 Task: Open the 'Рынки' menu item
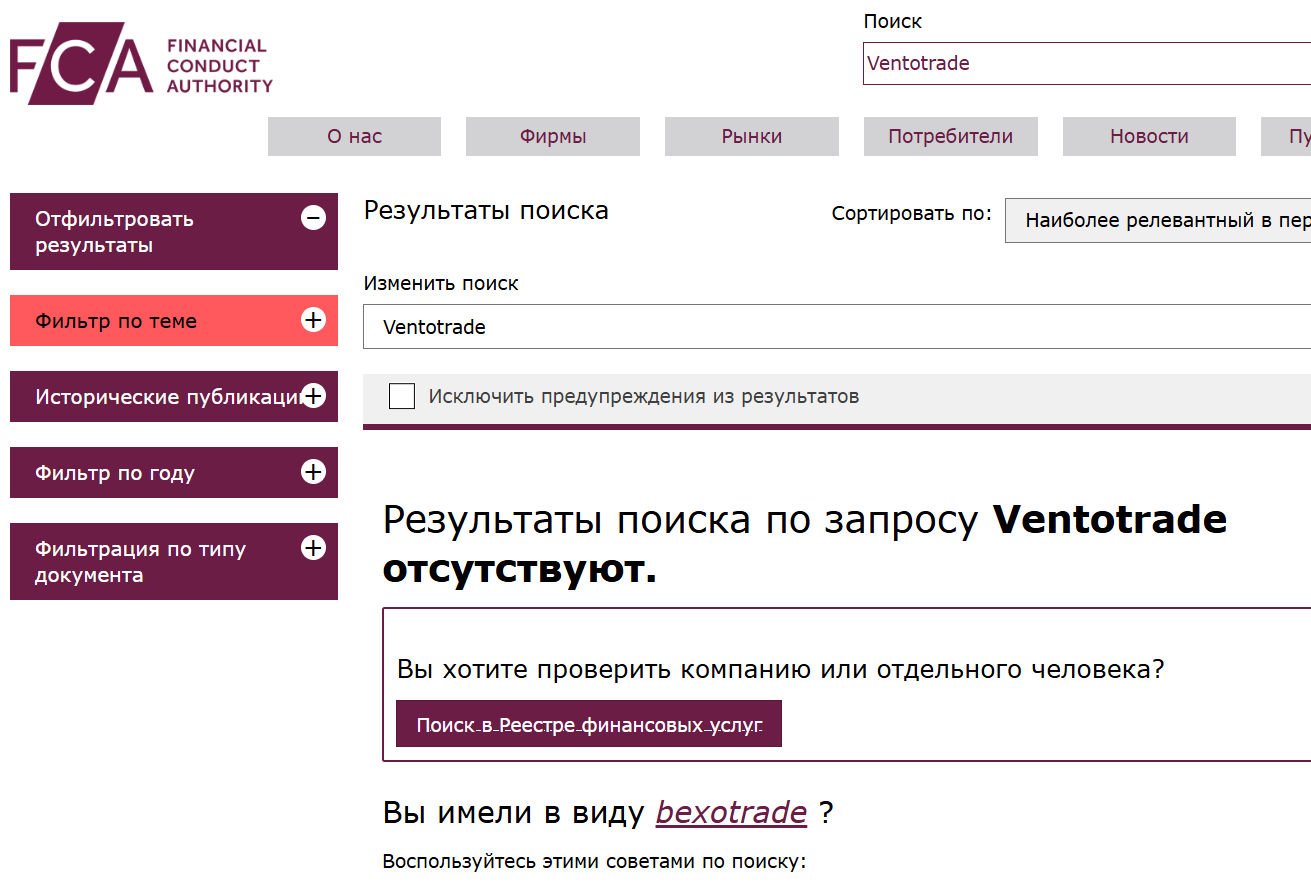[751, 136]
